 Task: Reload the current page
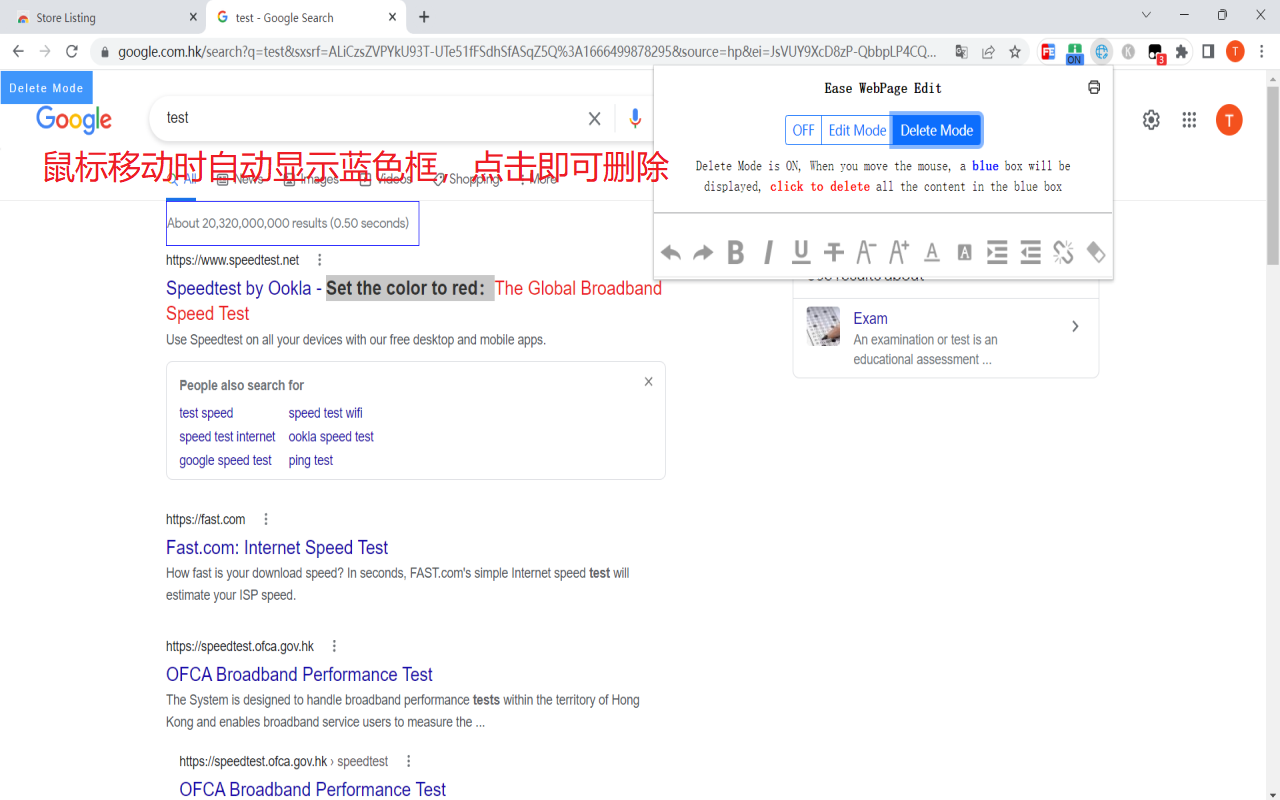(72, 51)
